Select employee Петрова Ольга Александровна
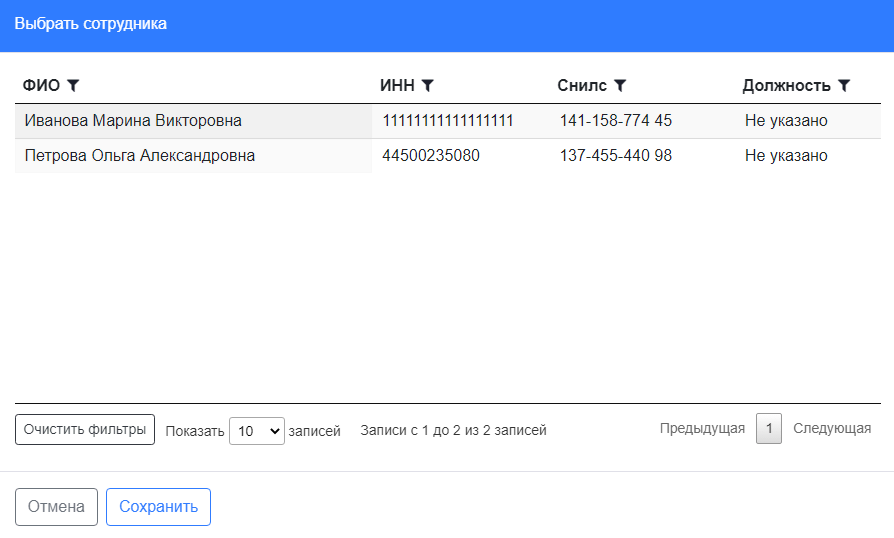894x538 pixels. coord(139,156)
